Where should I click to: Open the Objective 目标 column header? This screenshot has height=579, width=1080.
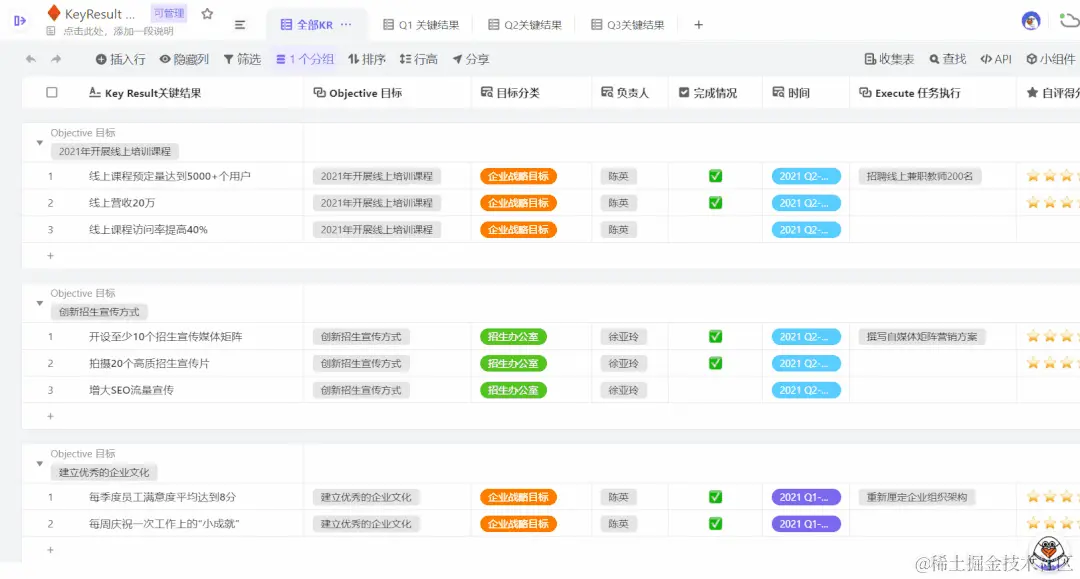tap(387, 92)
